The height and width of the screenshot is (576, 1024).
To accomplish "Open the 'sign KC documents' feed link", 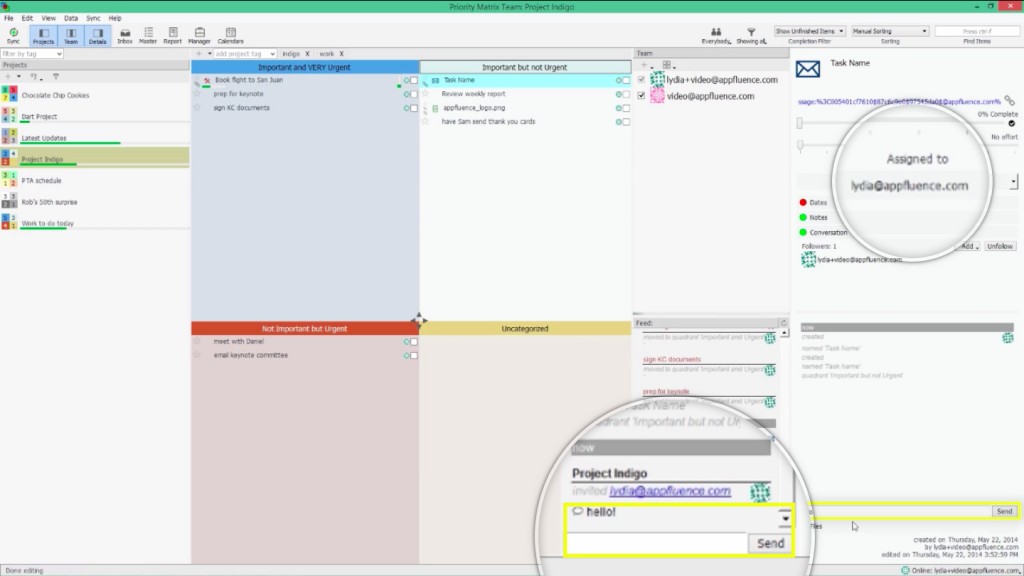I will (671, 359).
